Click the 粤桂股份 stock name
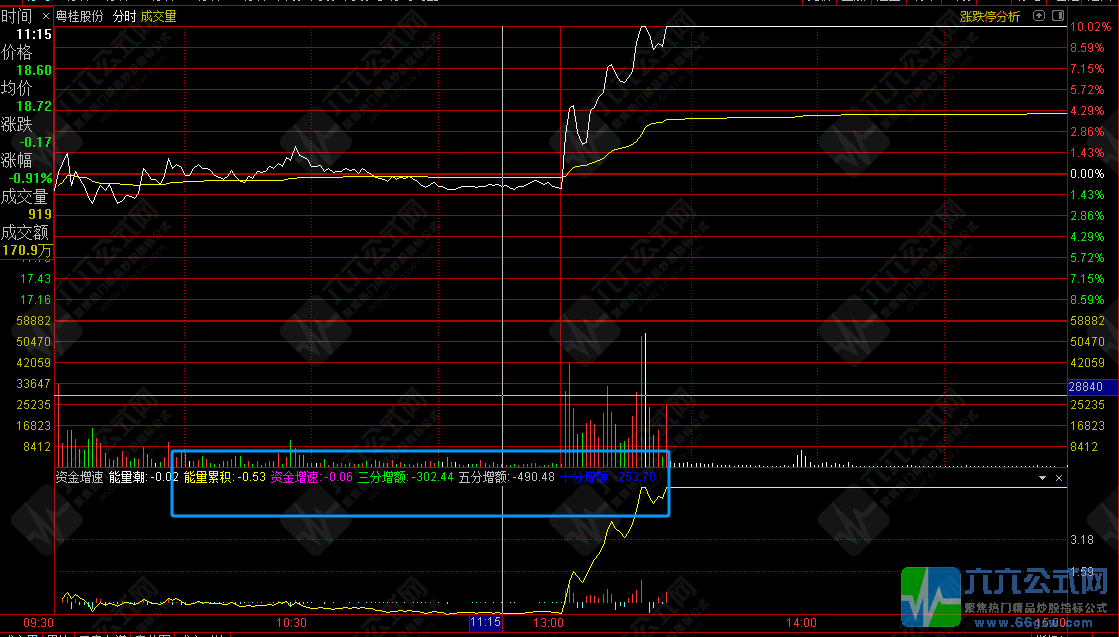Viewport: 1119px width, 637px height. (81, 16)
